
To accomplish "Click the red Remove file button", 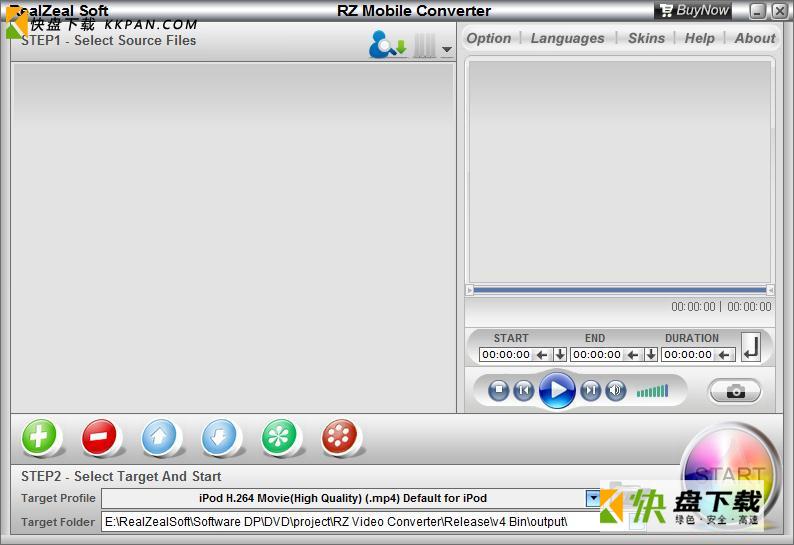I will 99,436.
